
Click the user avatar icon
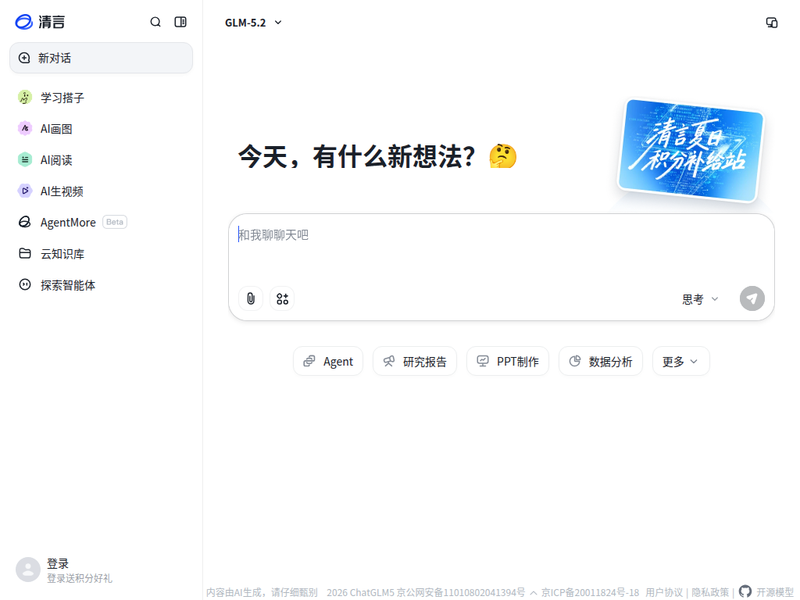click(x=28, y=569)
